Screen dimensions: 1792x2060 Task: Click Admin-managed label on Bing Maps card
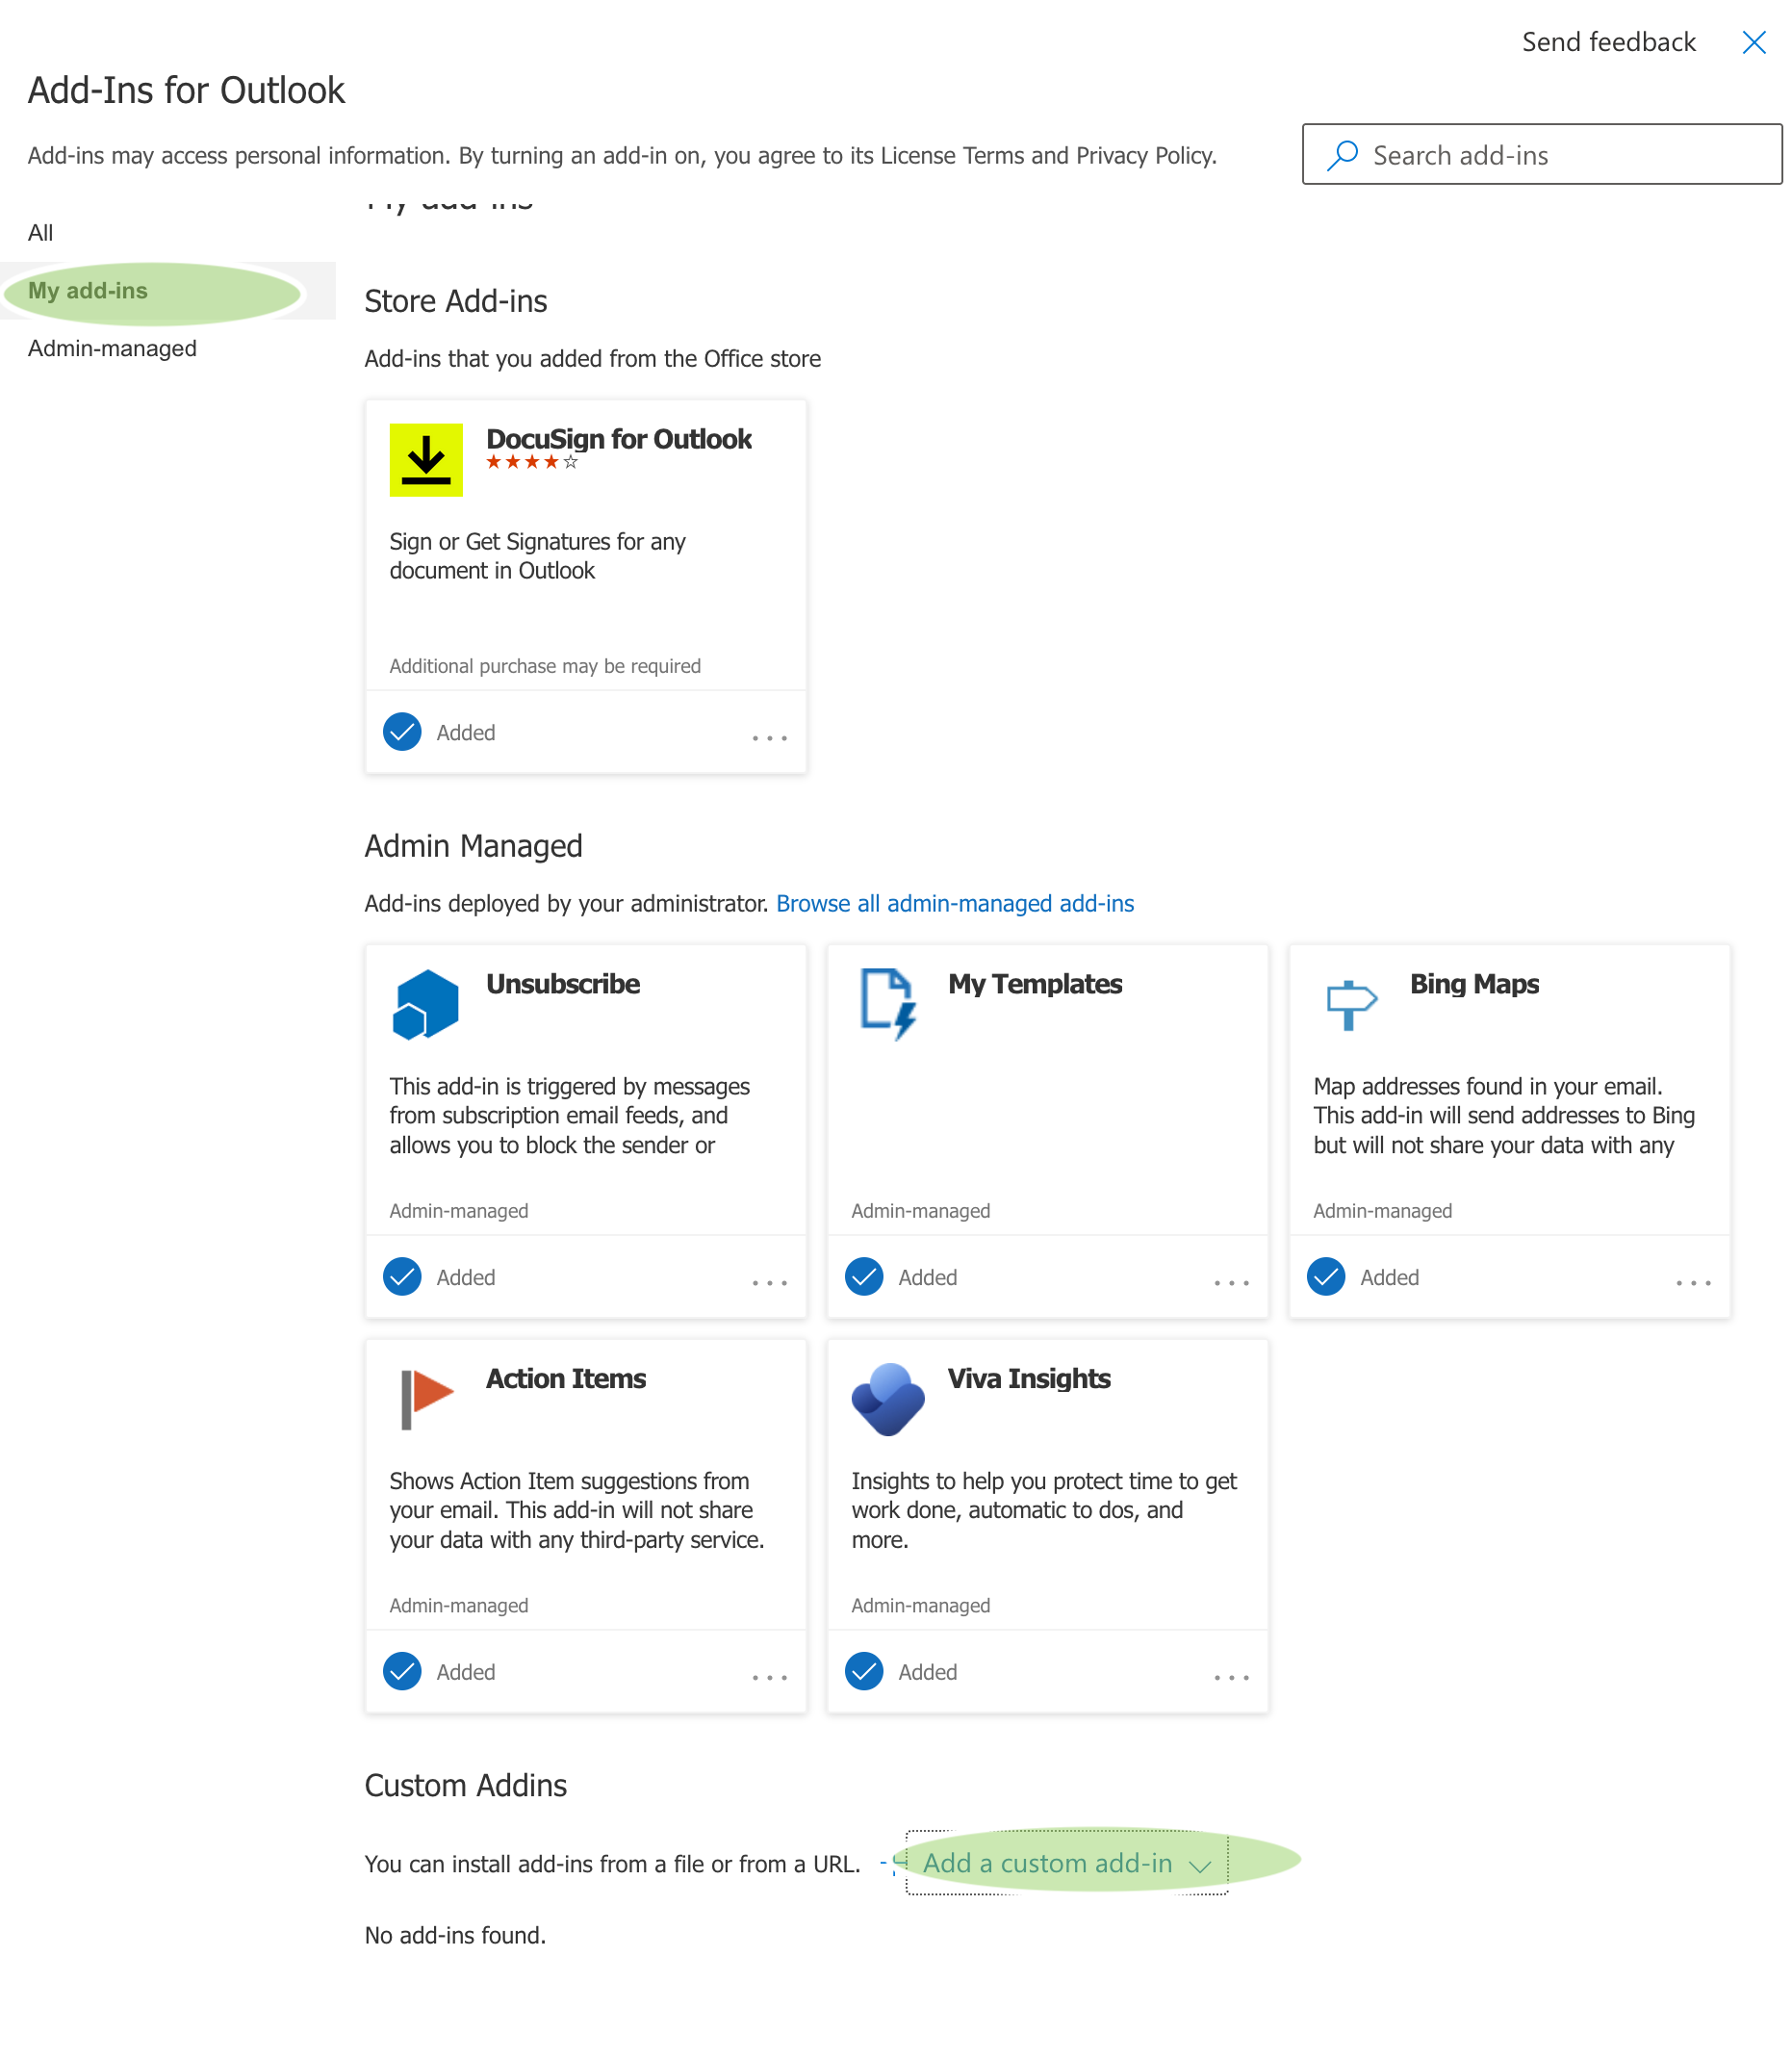click(x=1382, y=1211)
